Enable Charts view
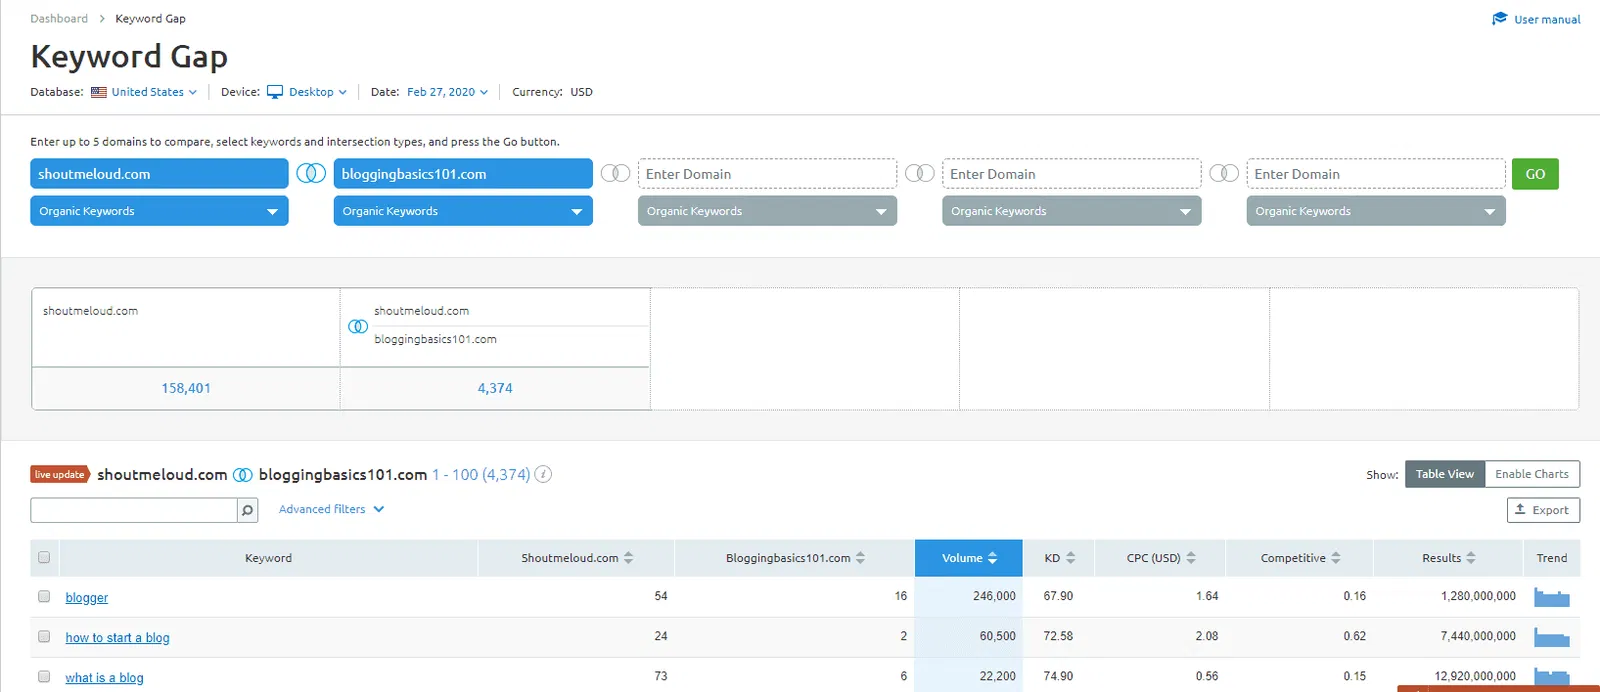The height and width of the screenshot is (692, 1600). click(x=1532, y=474)
